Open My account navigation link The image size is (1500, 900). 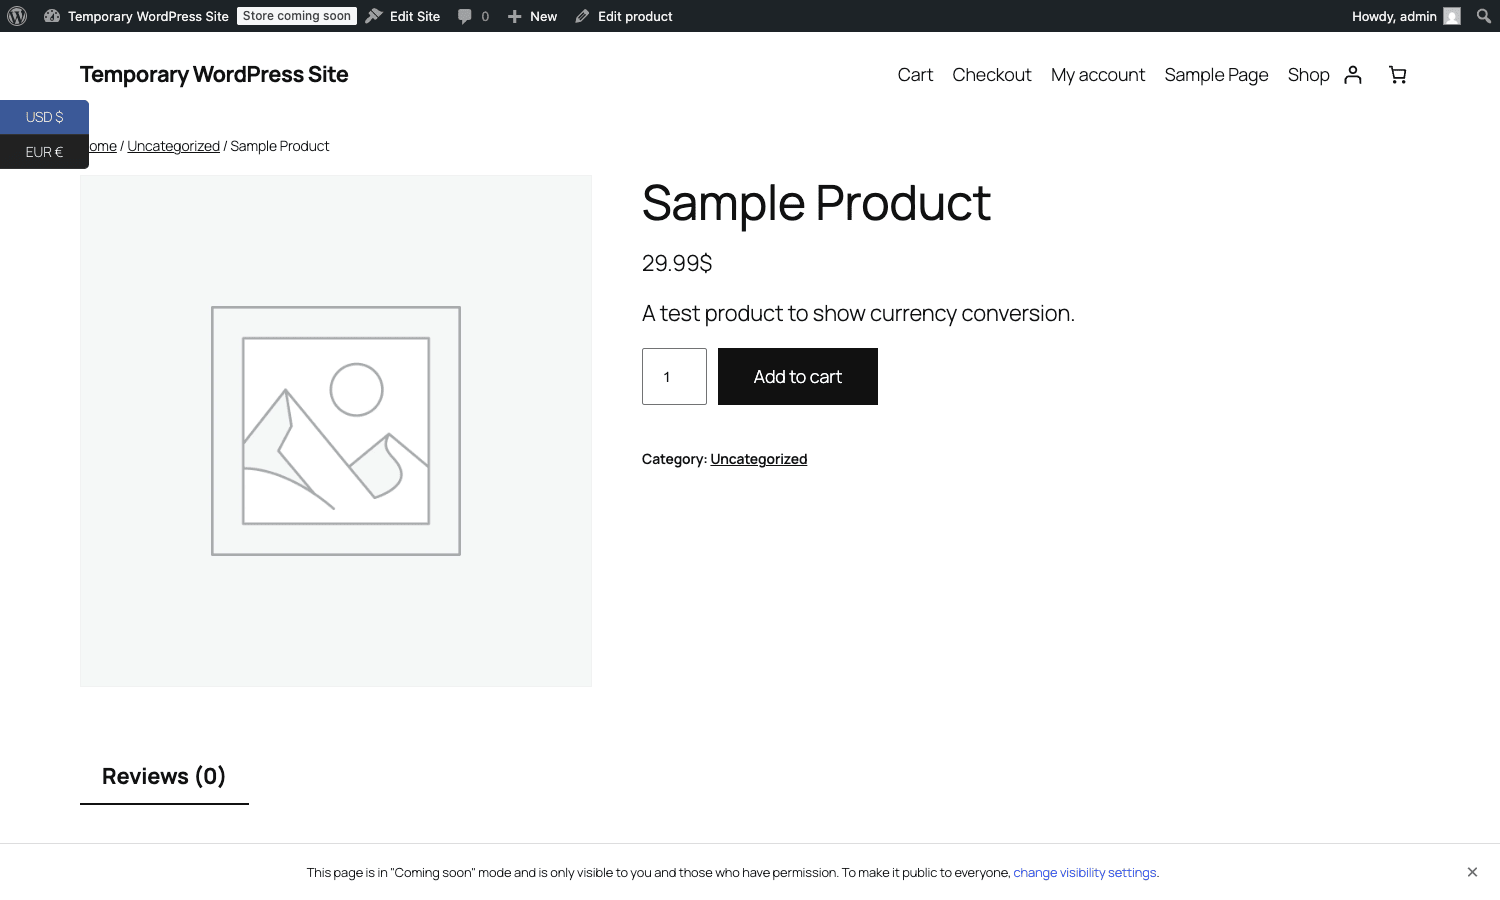point(1098,75)
